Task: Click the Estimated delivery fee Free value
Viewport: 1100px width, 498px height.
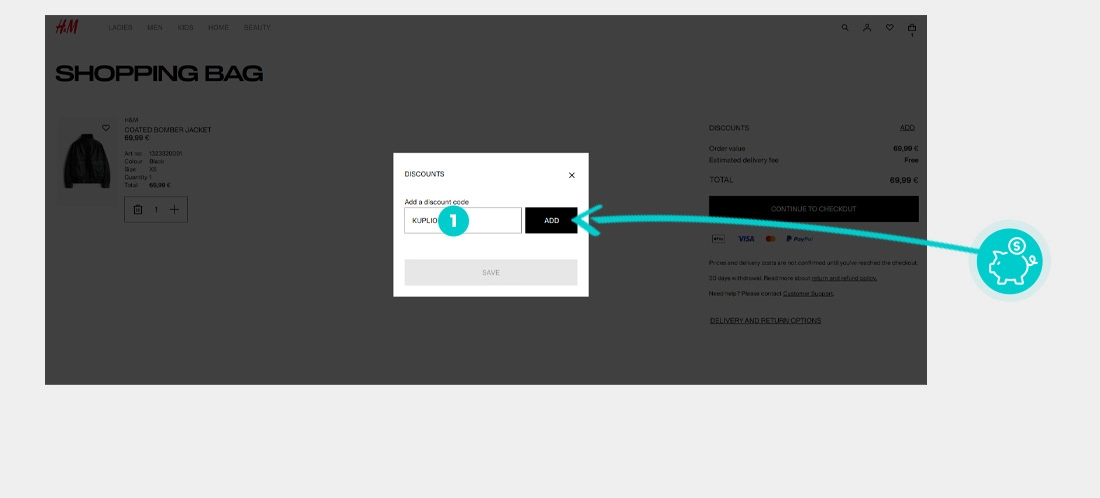Action: tap(911, 160)
